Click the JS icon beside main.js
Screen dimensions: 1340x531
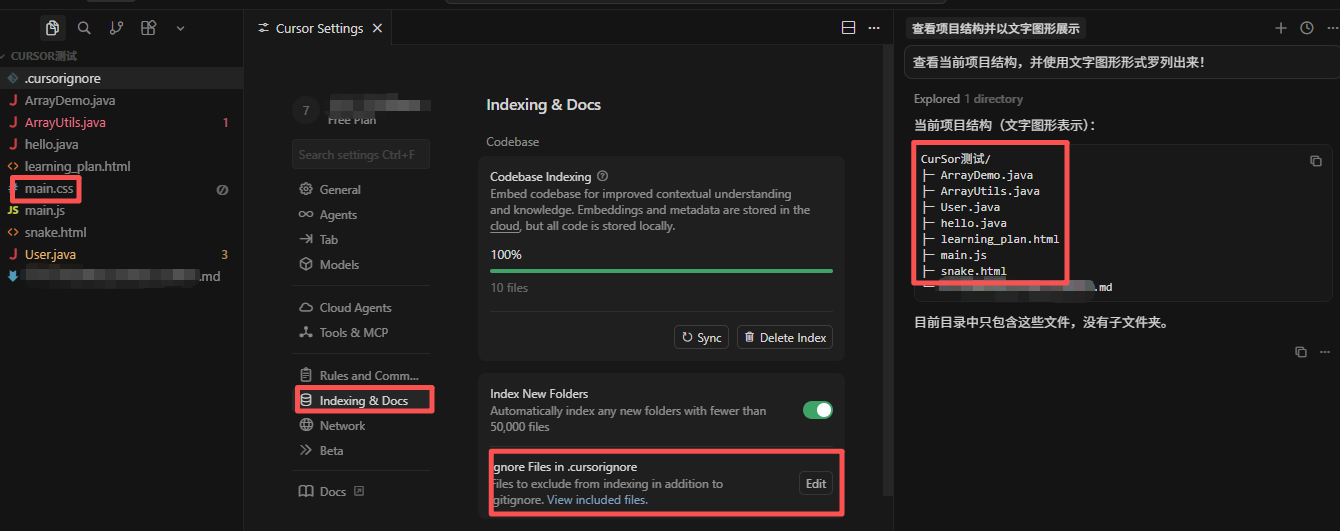(x=13, y=210)
